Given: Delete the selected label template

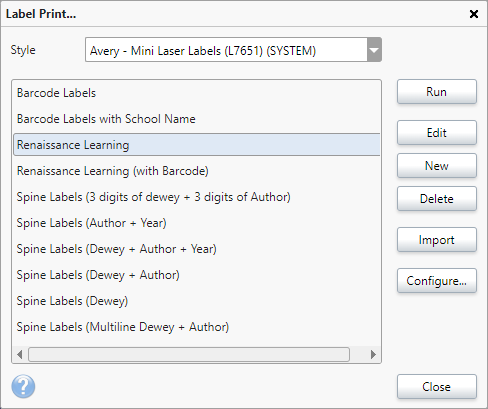Looking at the screenshot, I should tap(437, 199).
